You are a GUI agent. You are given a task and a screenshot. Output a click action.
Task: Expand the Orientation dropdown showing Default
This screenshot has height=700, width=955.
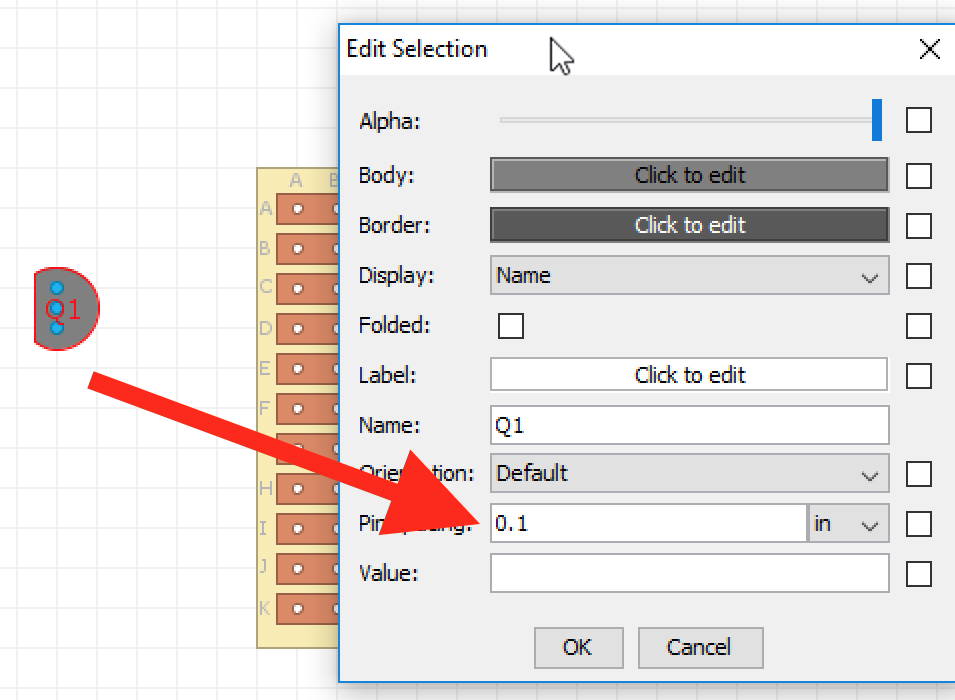689,473
